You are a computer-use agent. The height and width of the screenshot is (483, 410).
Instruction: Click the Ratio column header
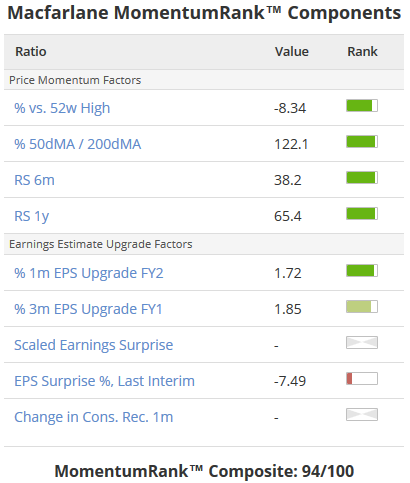click(x=31, y=52)
